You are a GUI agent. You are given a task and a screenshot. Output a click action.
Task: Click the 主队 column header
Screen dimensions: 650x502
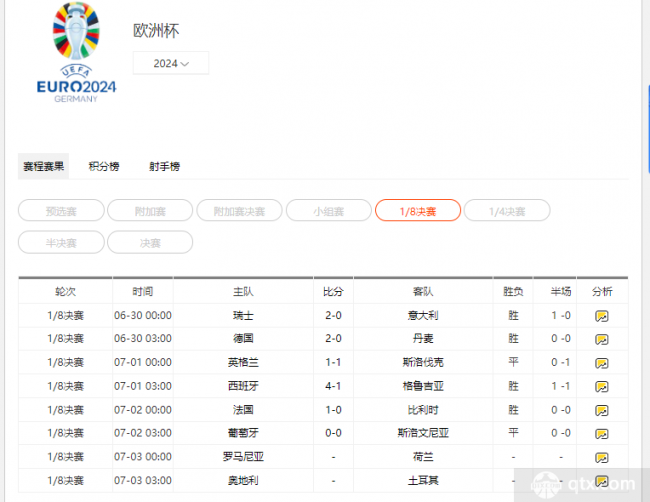[243, 291]
